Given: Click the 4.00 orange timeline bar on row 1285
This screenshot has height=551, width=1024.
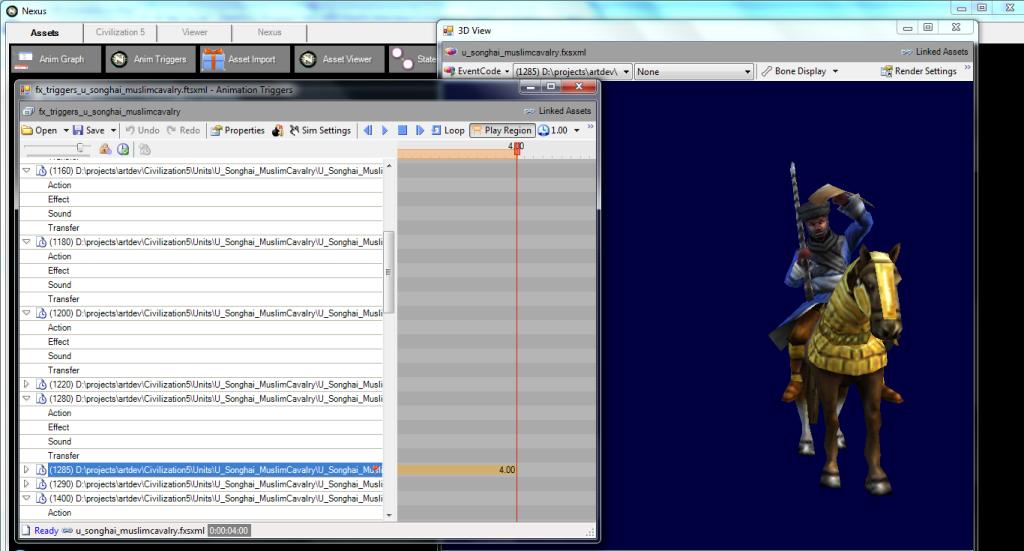Looking at the screenshot, I should click(x=456, y=469).
